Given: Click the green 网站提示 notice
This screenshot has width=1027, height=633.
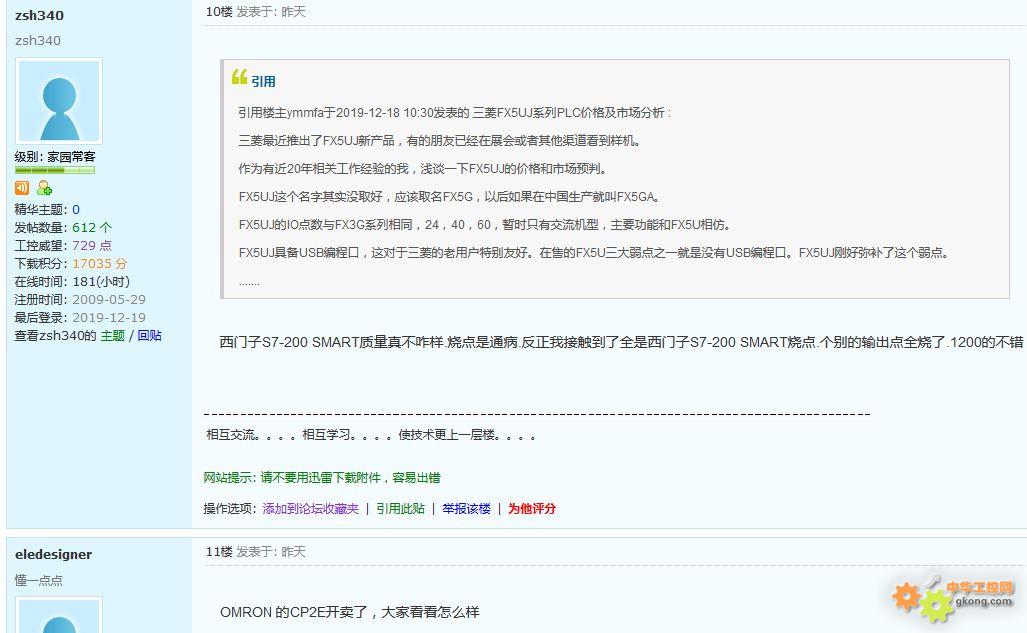Looking at the screenshot, I should pos(322,478).
